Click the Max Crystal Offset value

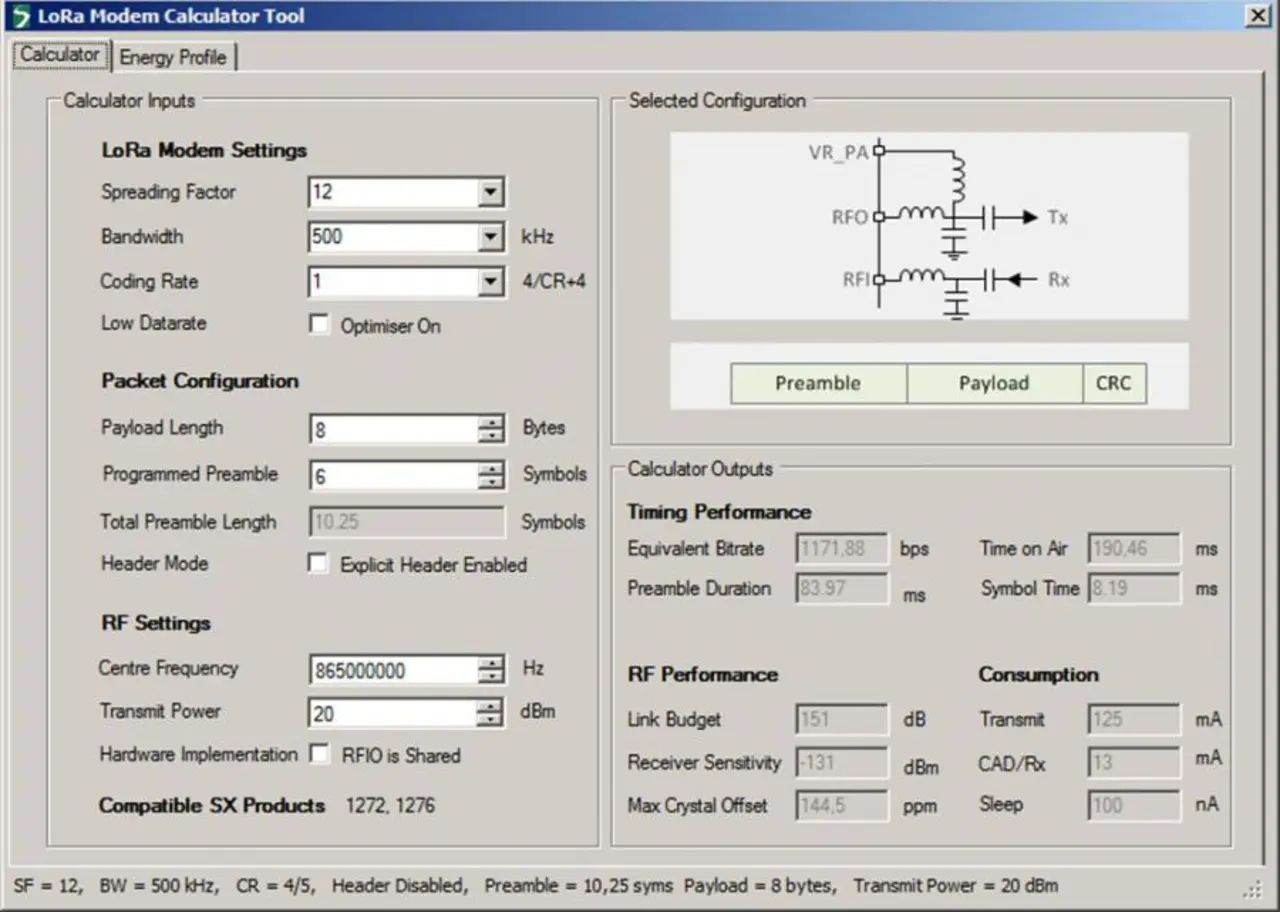[842, 804]
